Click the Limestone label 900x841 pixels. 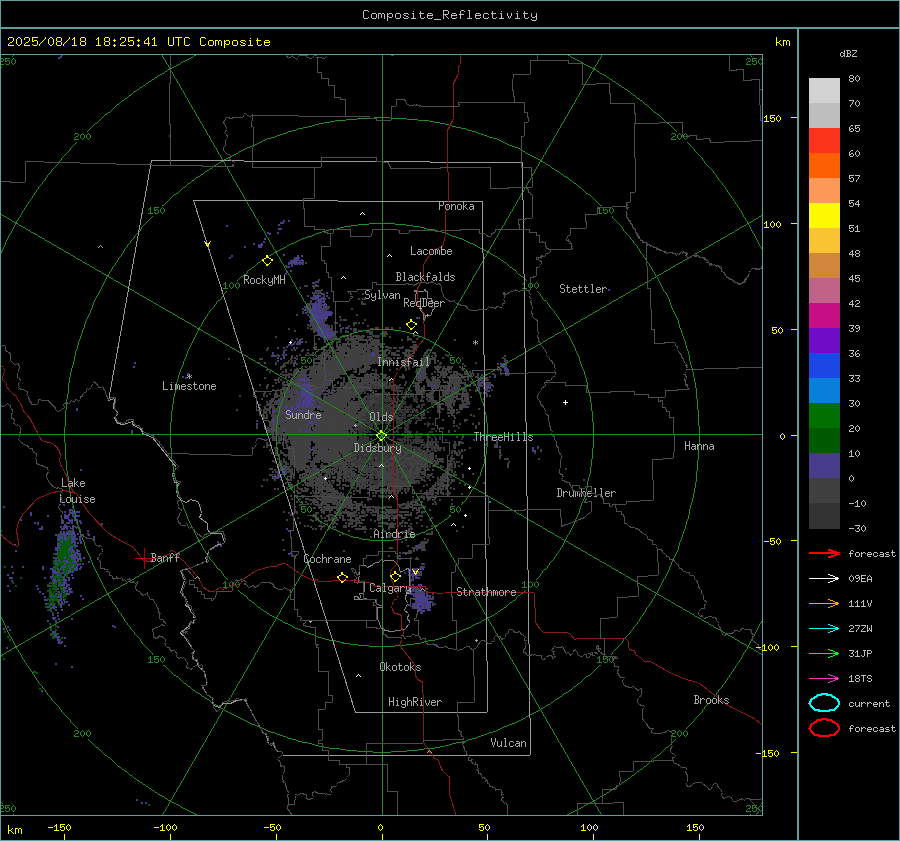189,386
